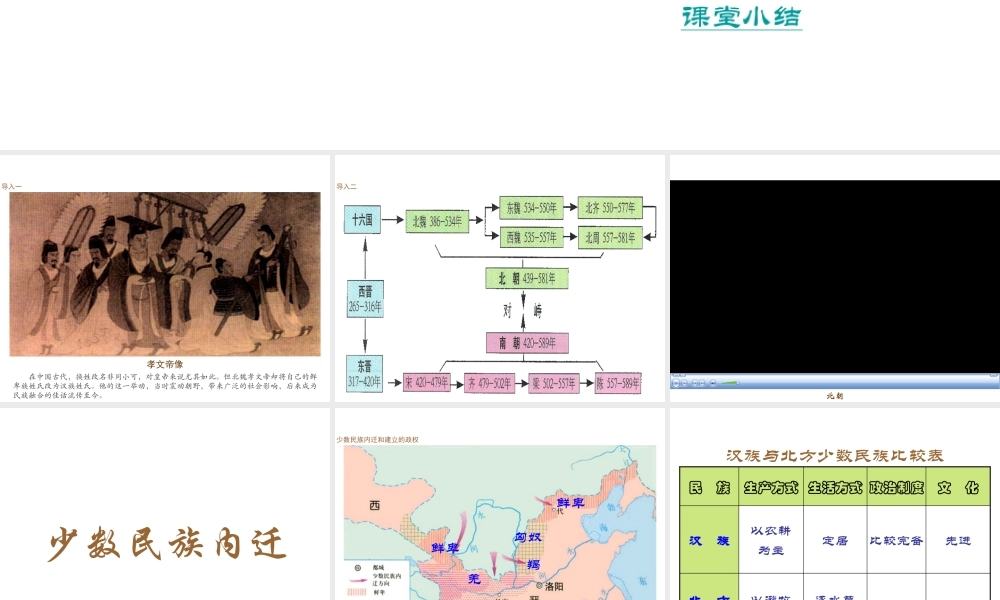Select the 少数民族内迁 title slide

tap(165, 504)
